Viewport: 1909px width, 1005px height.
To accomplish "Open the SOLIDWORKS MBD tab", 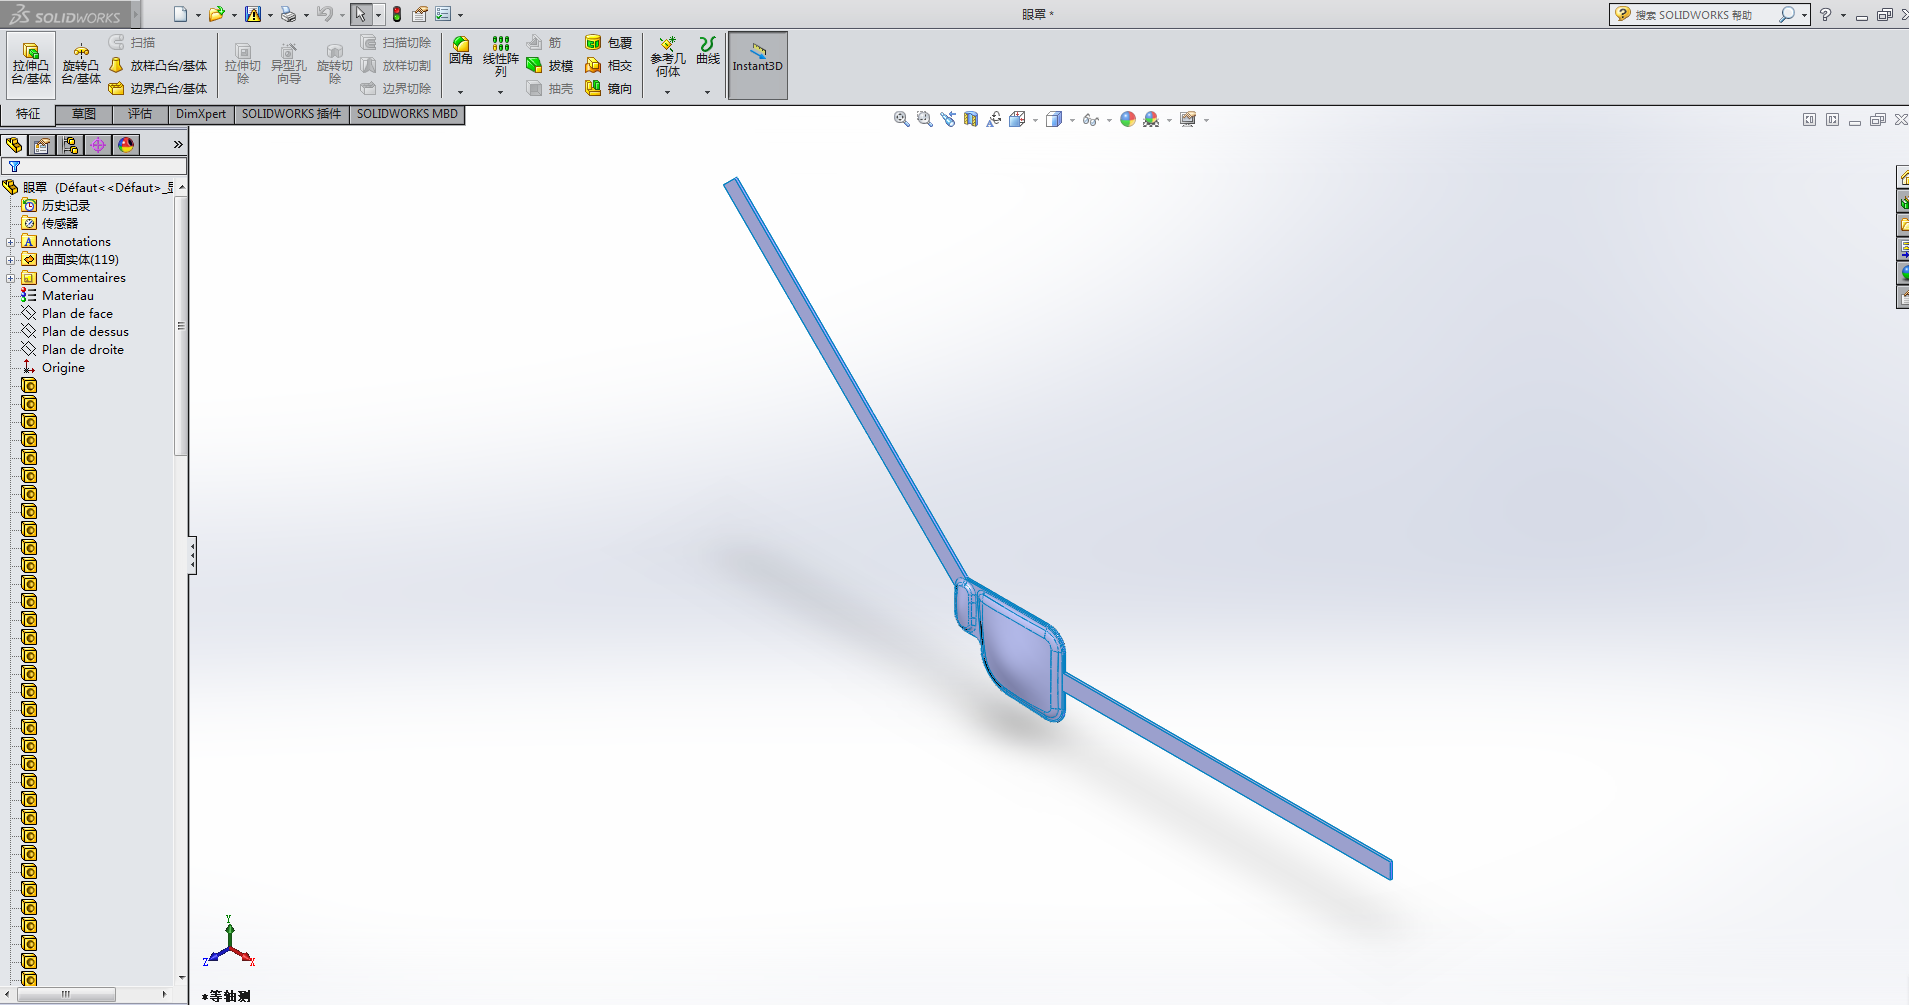I will point(406,113).
